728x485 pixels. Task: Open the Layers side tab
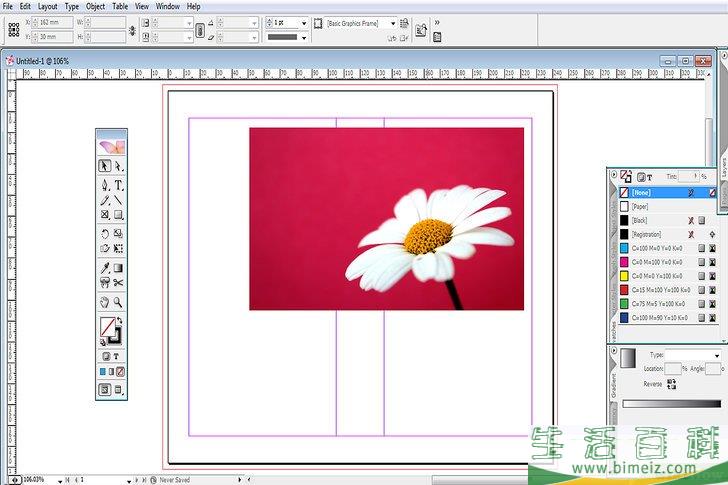(x=724, y=168)
